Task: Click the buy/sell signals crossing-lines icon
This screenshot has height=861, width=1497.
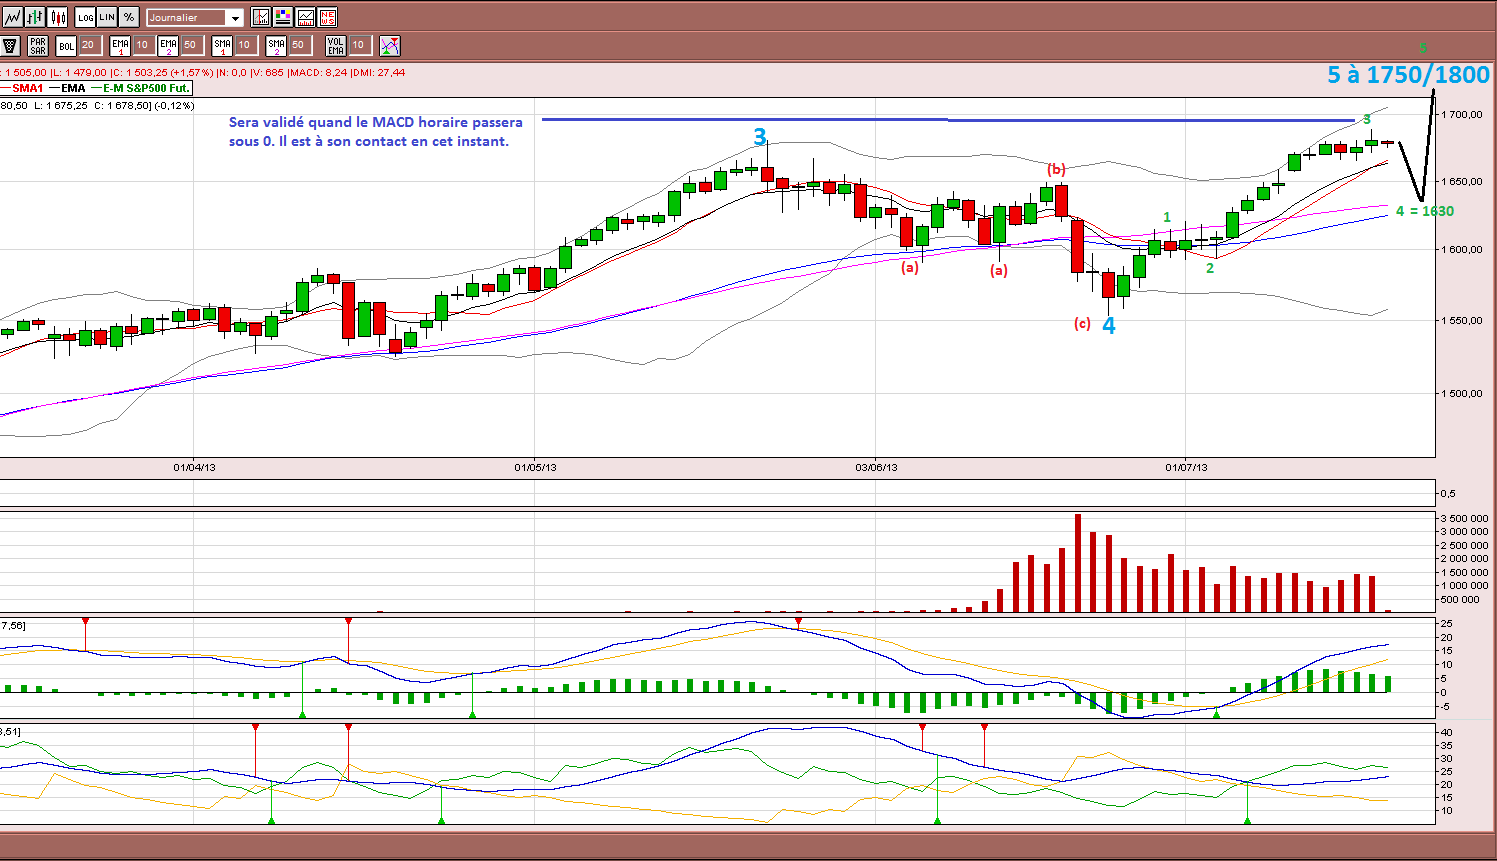Action: pos(390,45)
